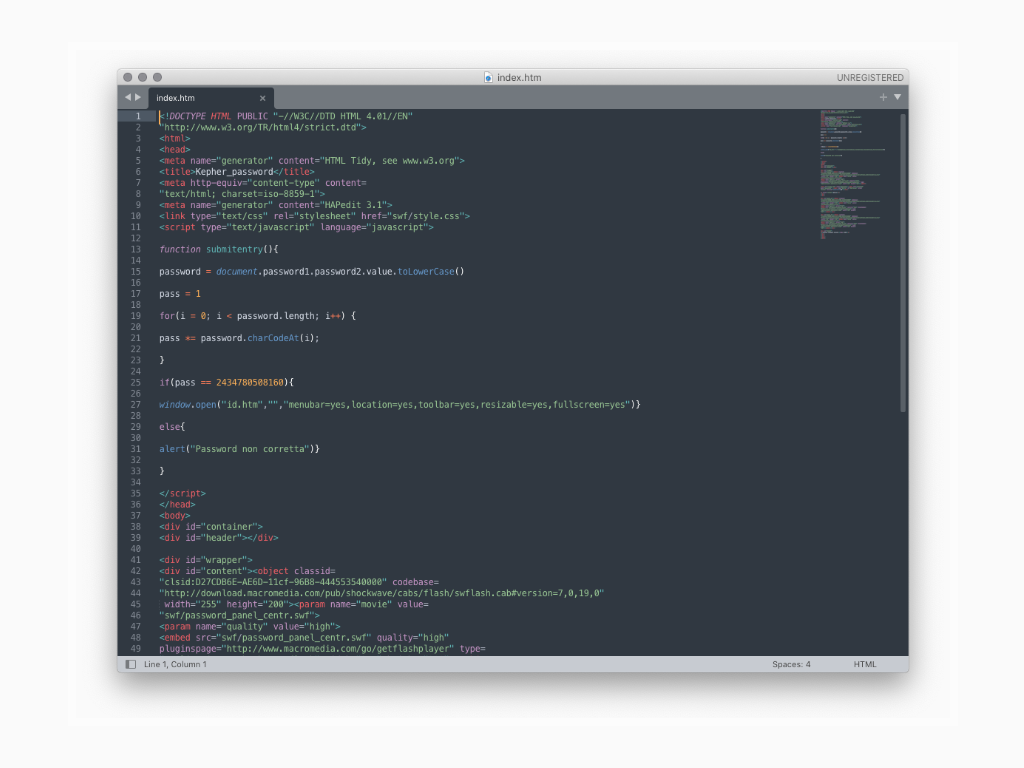Viewport: 1024px width, 768px height.
Task: Click the minimize window button
Action: pos(142,77)
